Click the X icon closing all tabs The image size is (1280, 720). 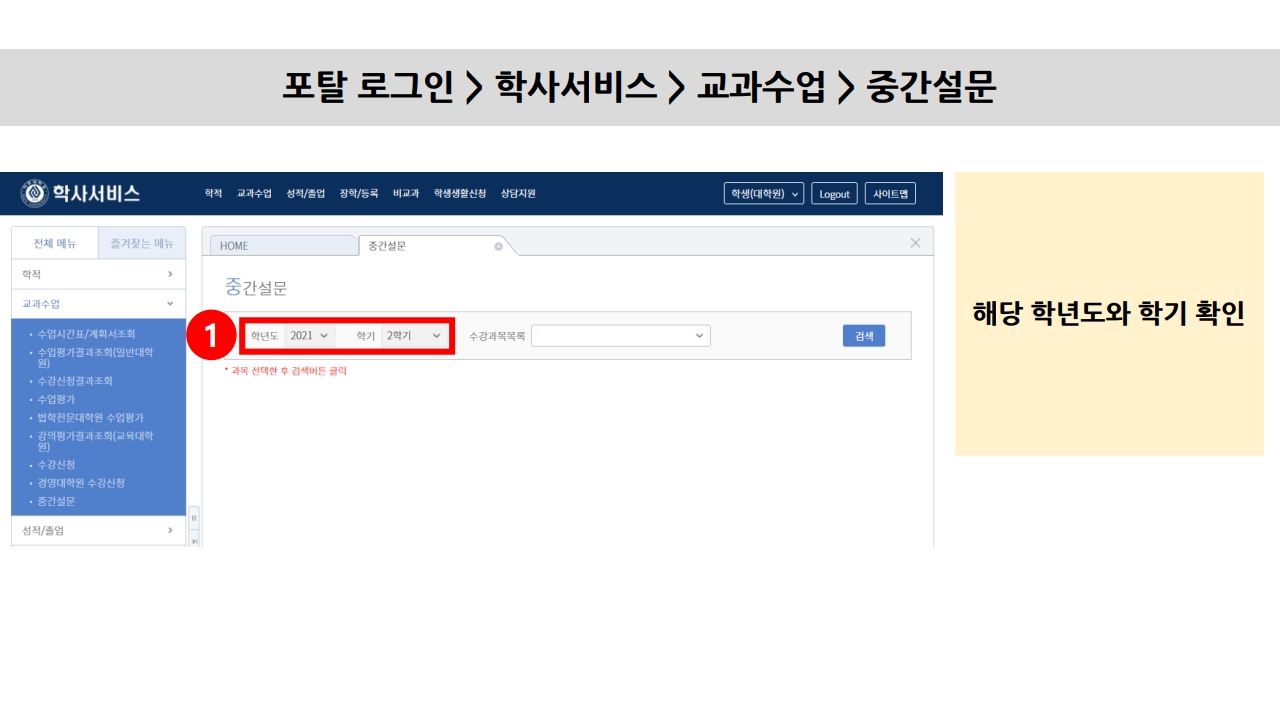[915, 243]
